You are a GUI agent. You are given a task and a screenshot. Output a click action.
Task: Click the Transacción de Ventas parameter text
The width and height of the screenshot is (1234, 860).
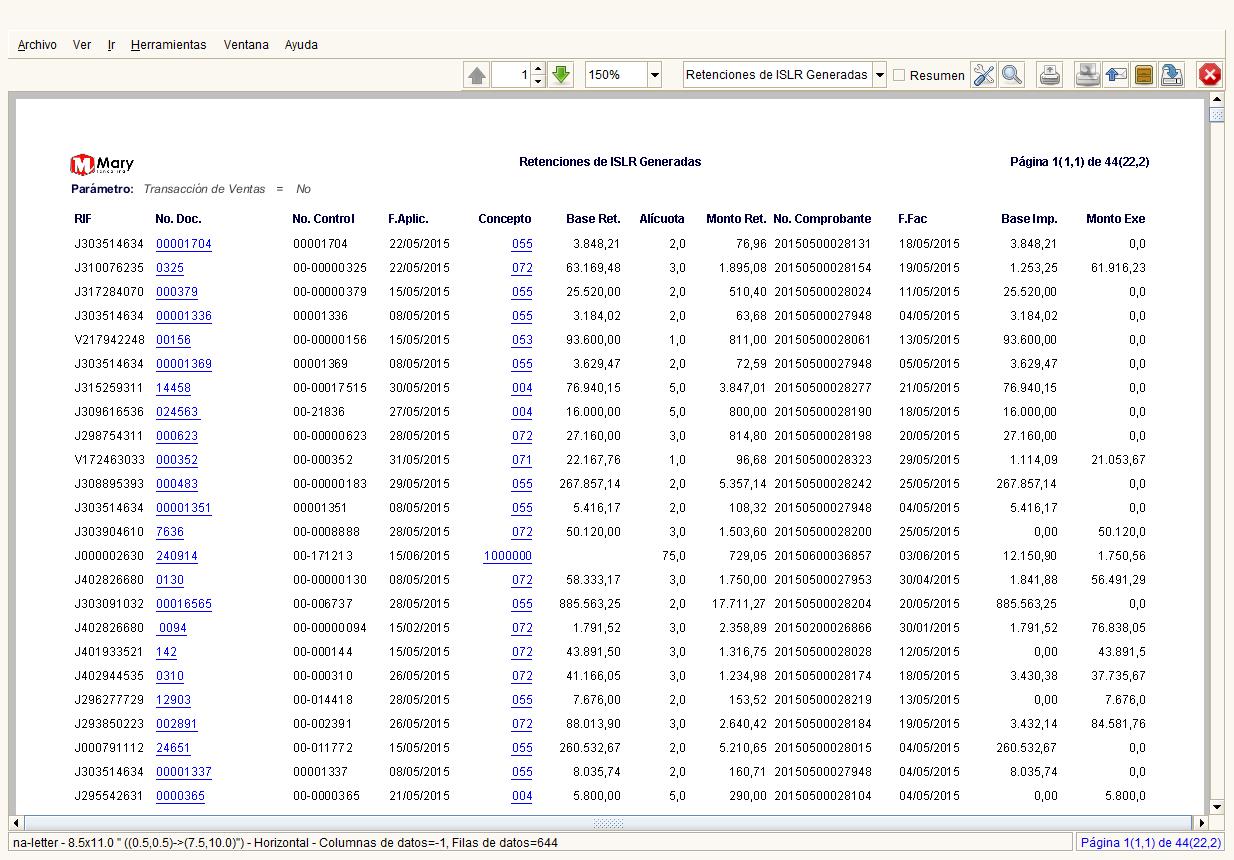[204, 189]
